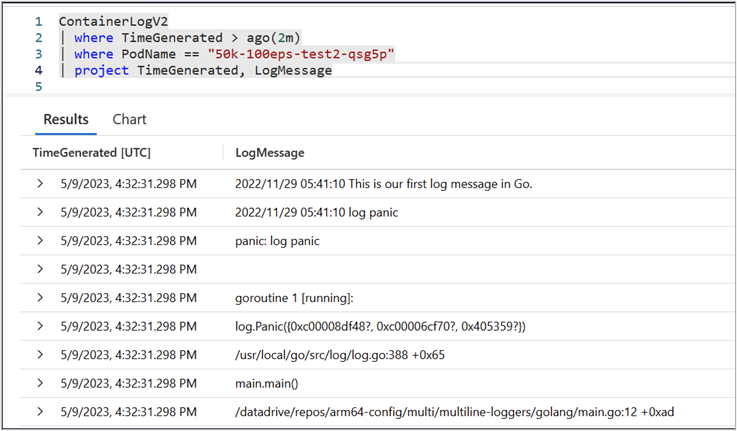
Task: Sort by LogMessage column header
Action: [x=270, y=153]
